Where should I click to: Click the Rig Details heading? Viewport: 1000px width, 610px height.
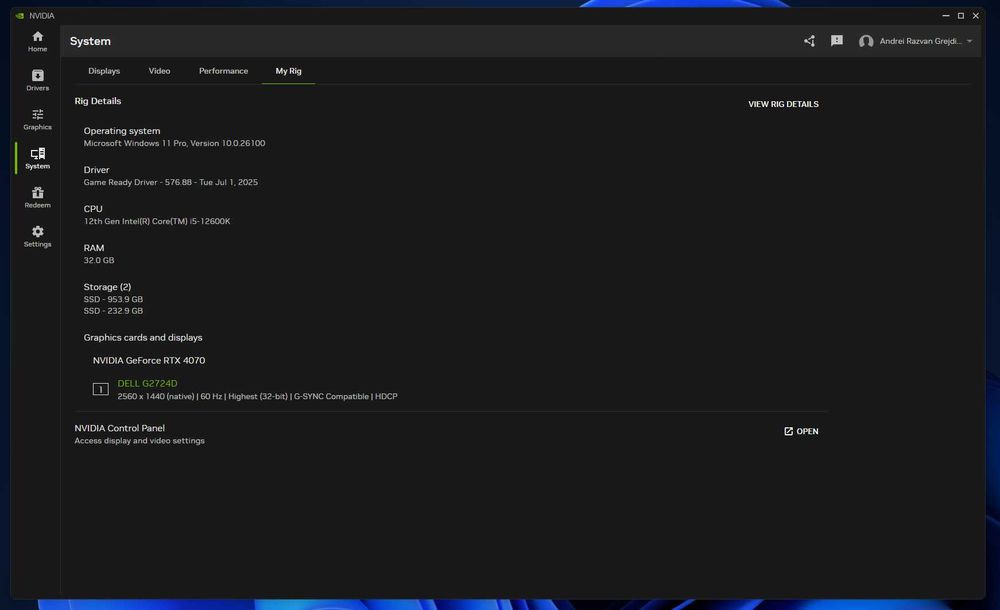[x=98, y=101]
